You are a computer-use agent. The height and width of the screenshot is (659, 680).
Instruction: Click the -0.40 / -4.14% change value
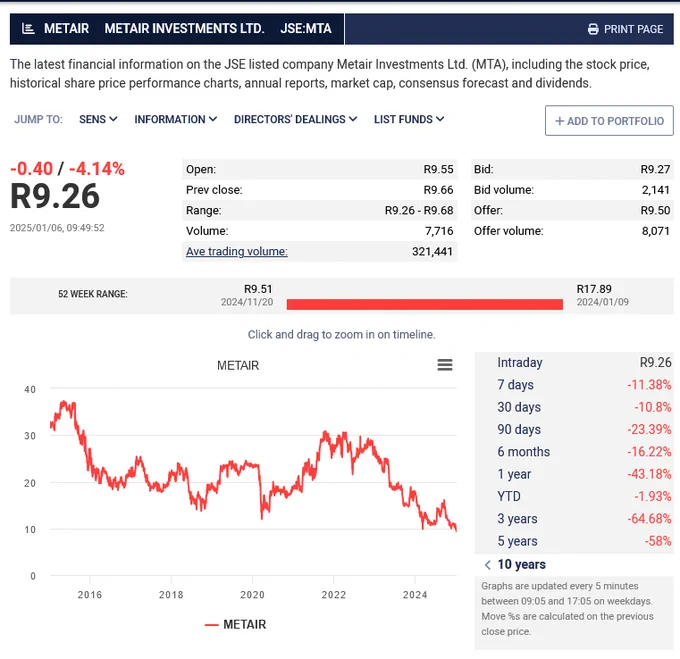[x=68, y=169]
